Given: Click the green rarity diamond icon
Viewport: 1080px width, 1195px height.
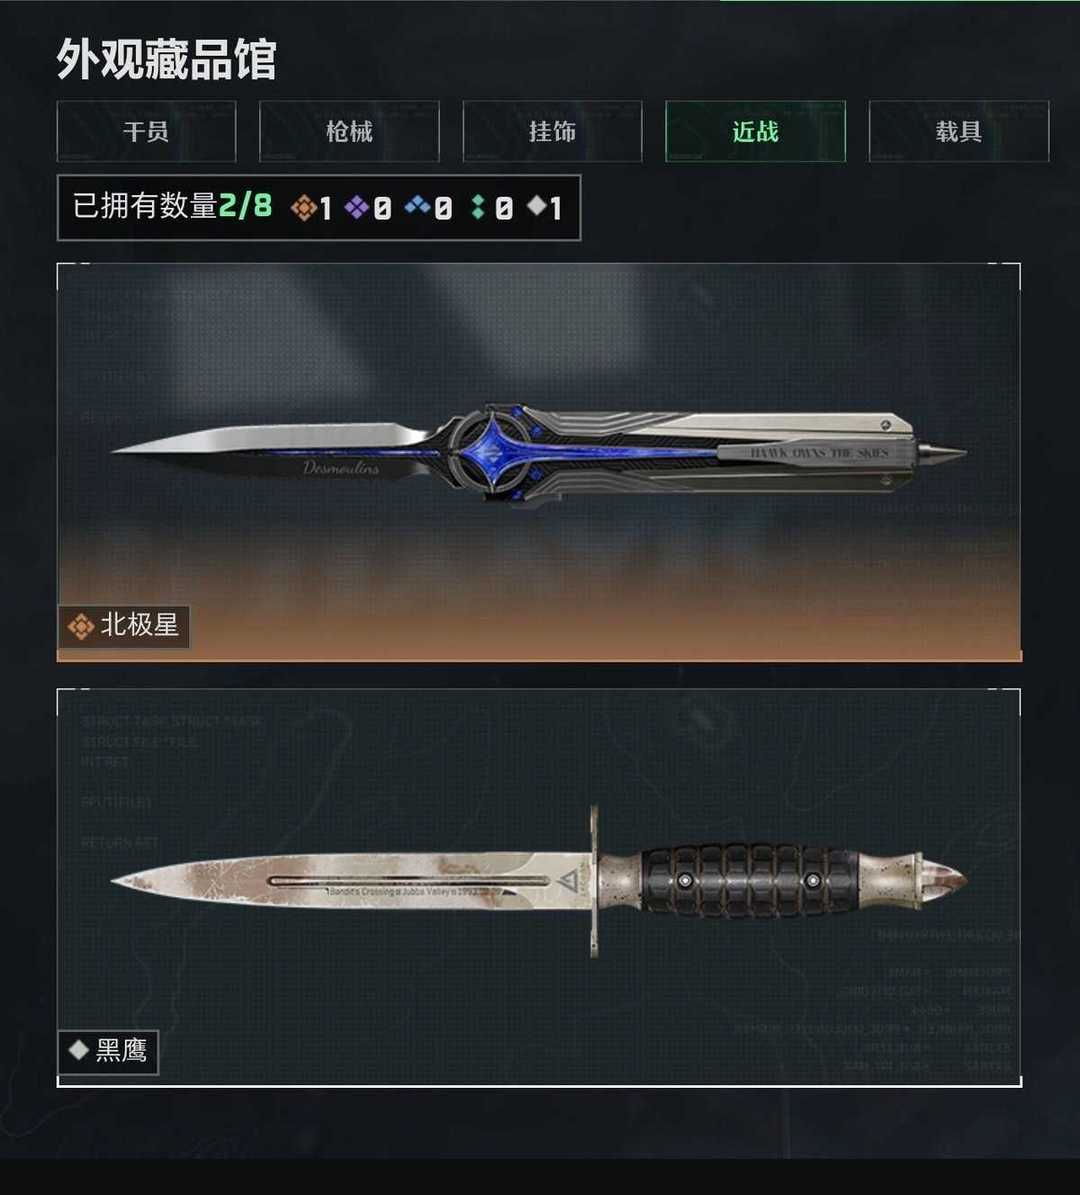Looking at the screenshot, I should pyautogui.click(x=478, y=207).
